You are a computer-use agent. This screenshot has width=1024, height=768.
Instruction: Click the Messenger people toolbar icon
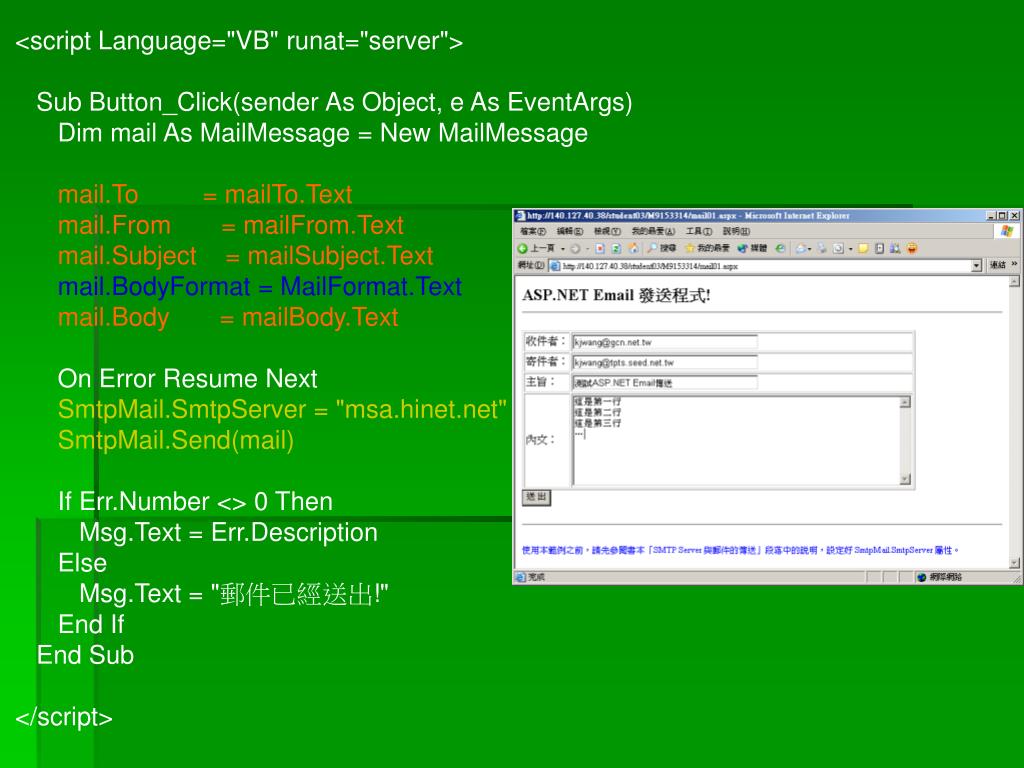pos(895,249)
